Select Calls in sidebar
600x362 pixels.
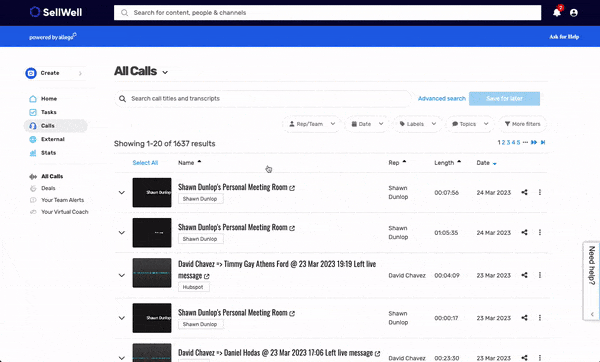tap(55, 126)
